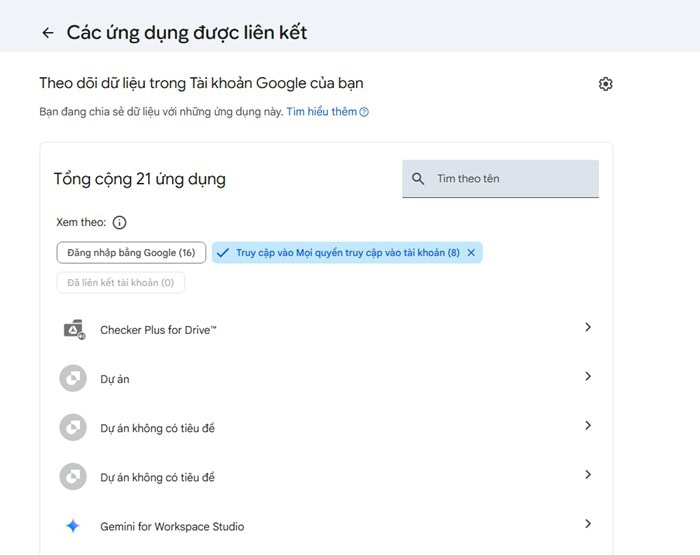Click the Các ứng dụng được liên kết heading
Viewport: 700px width, 555px height.
[x=187, y=33]
